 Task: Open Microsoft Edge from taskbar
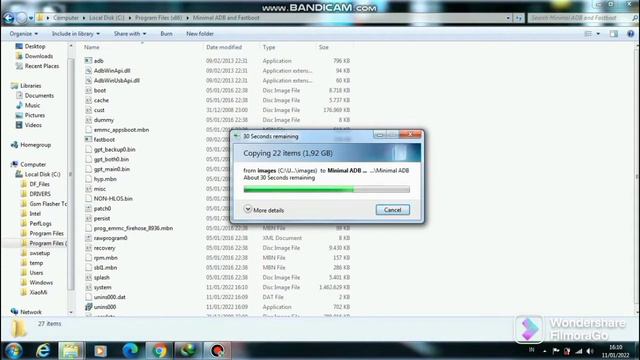point(131,351)
